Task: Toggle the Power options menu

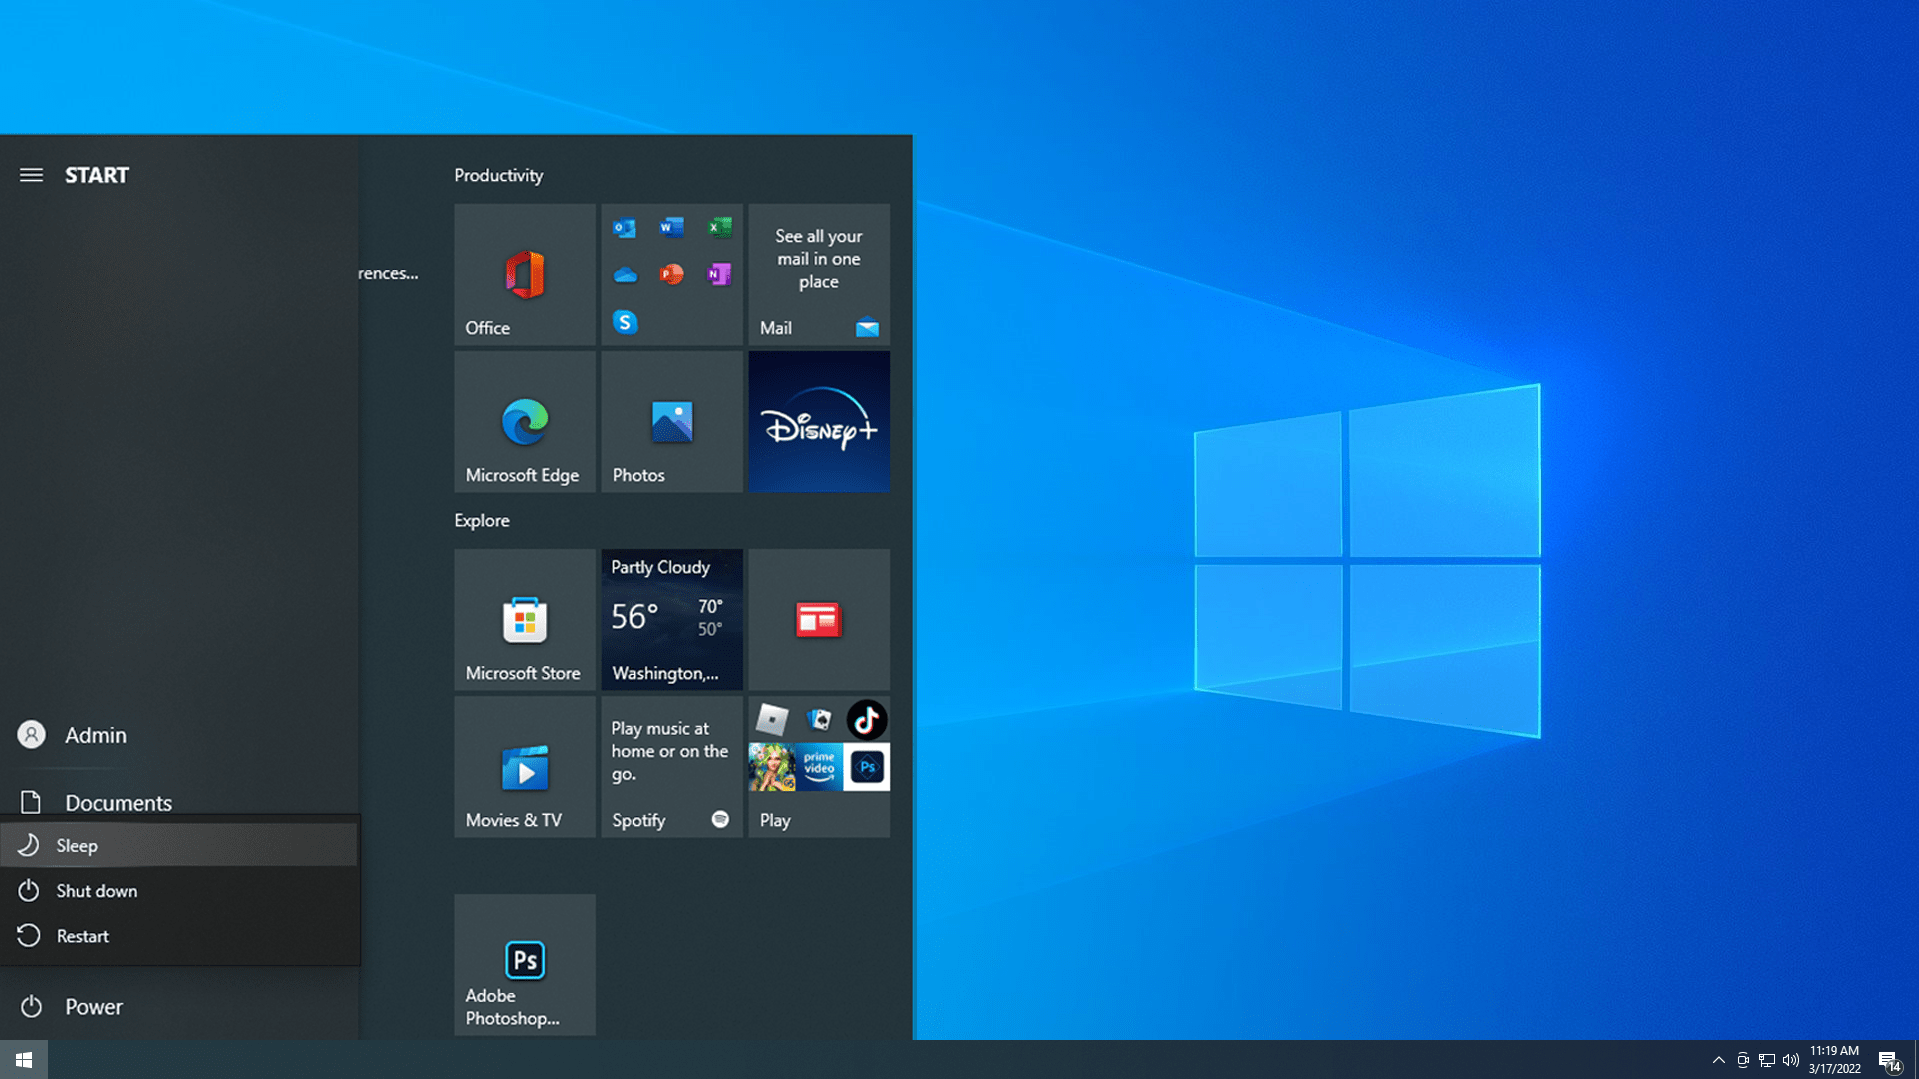Action: (94, 1006)
